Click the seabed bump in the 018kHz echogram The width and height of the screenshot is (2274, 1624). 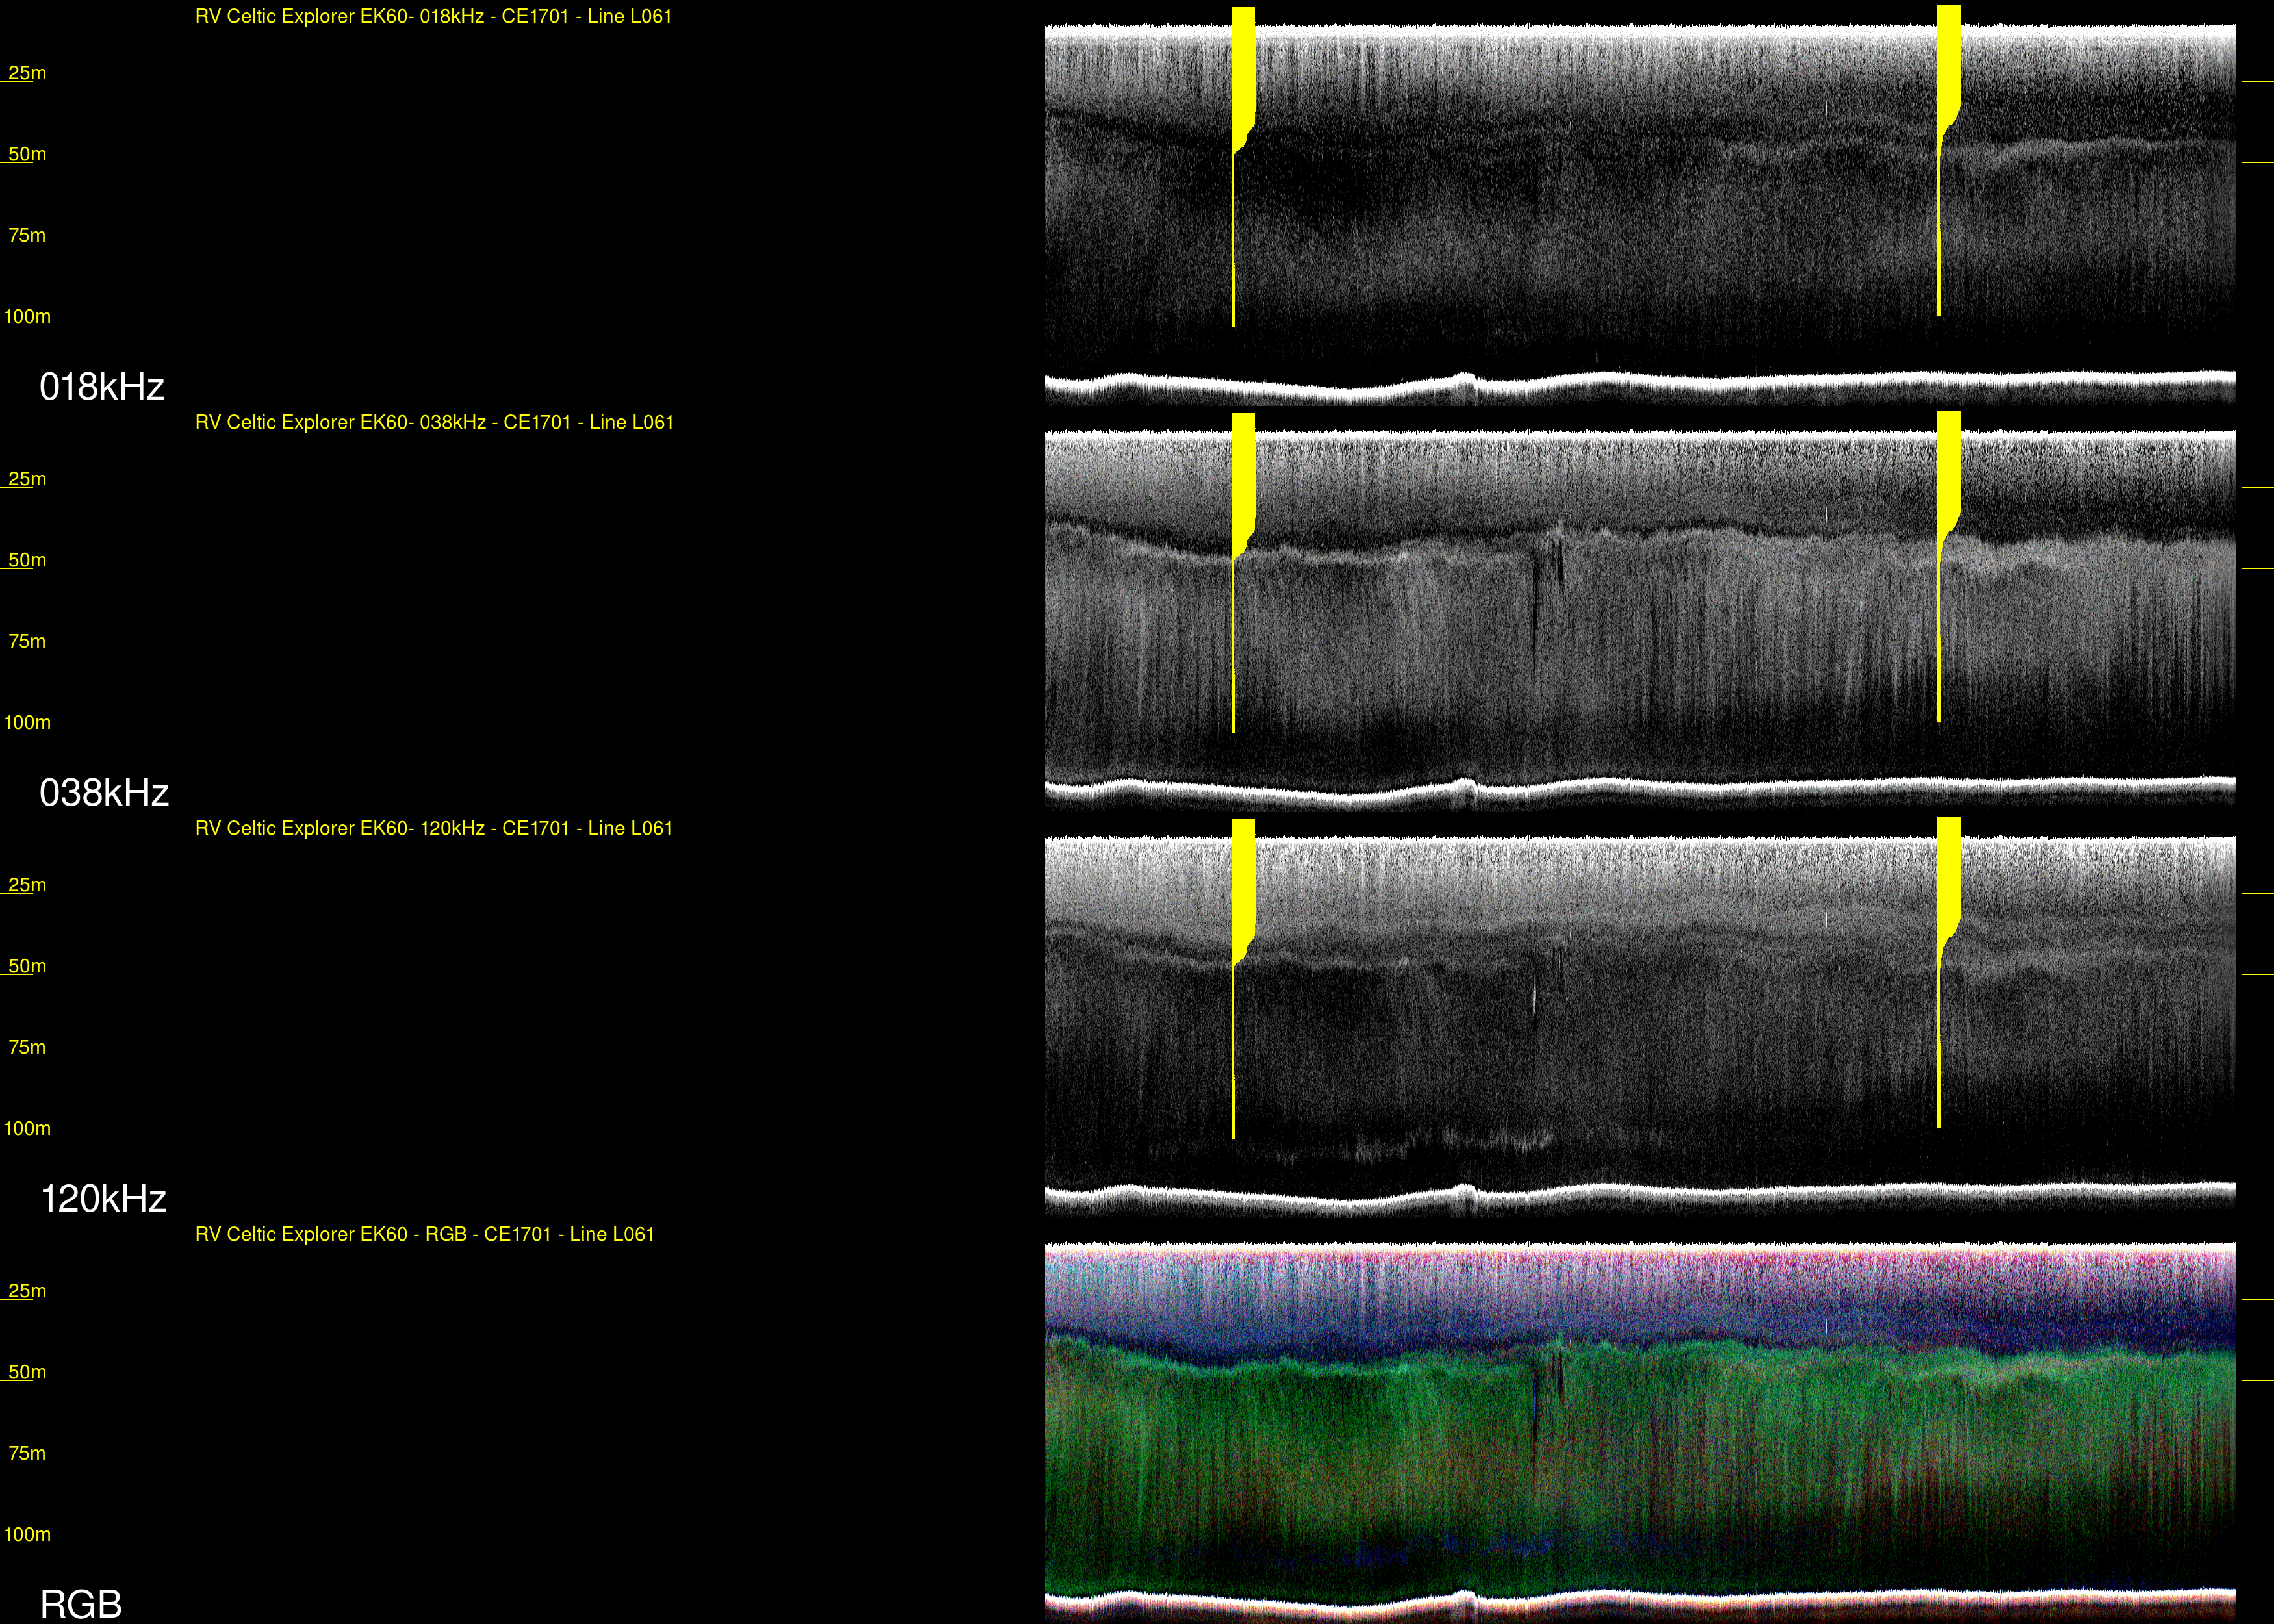click(1464, 379)
